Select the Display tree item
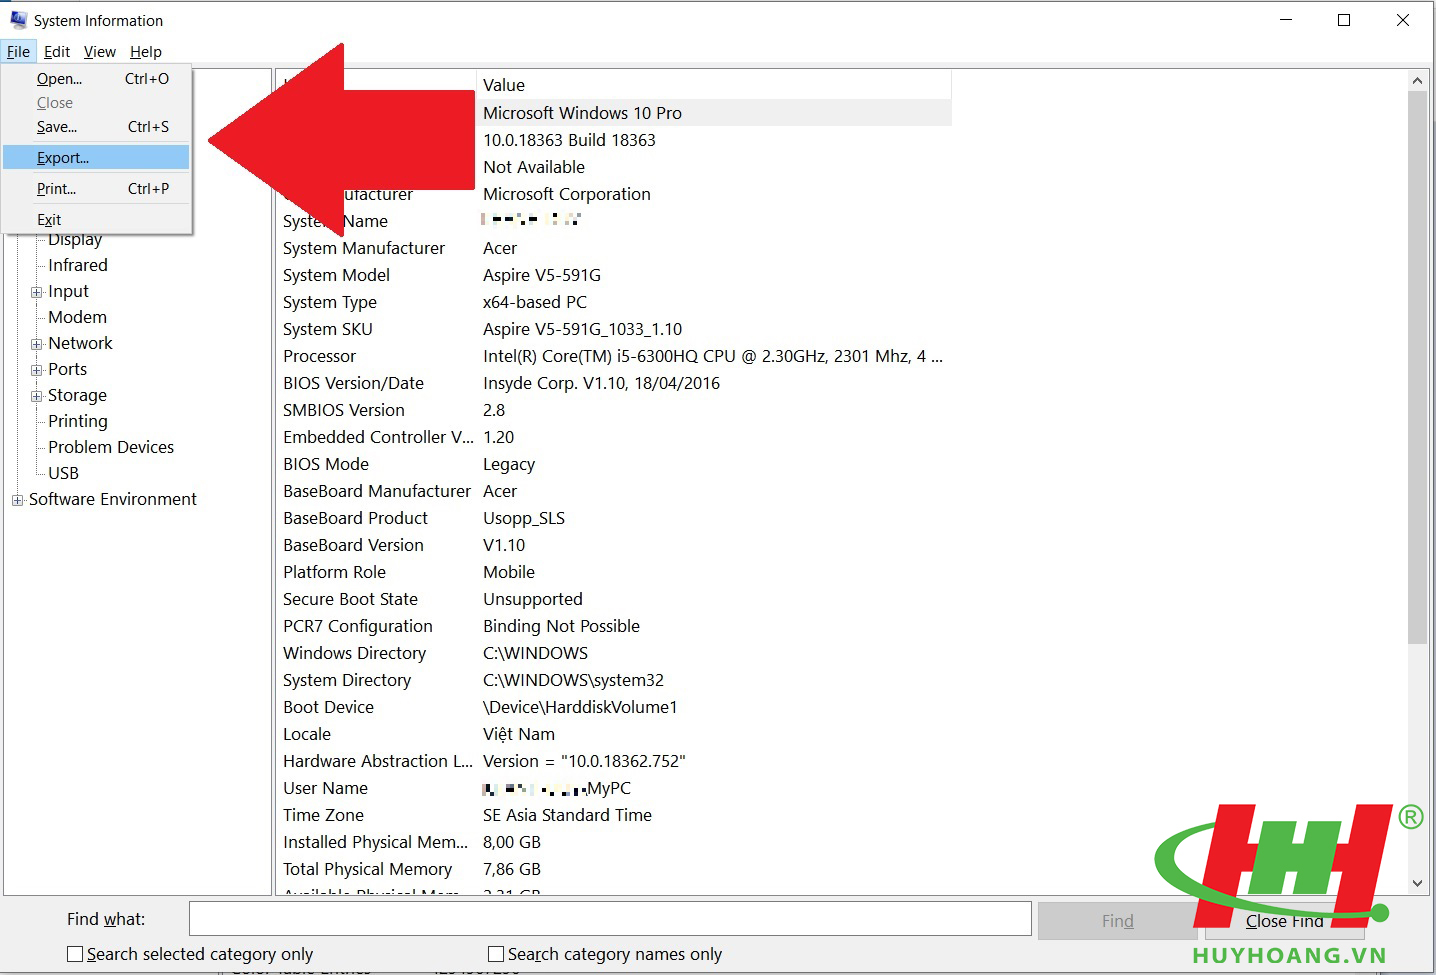 tap(75, 240)
